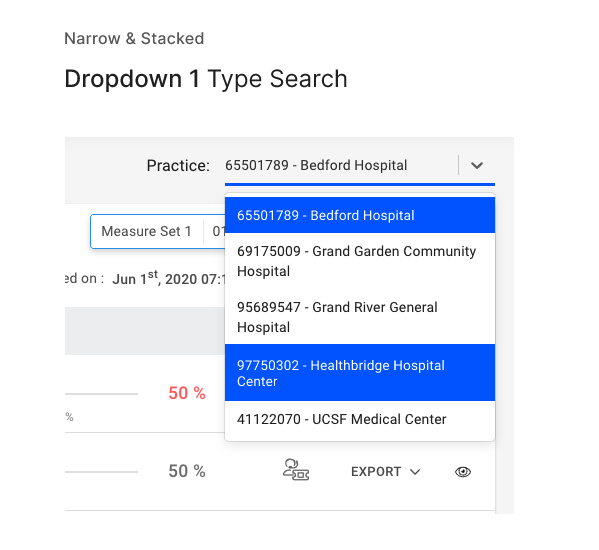599x550 pixels.
Task: Click the progress line beside red 50 %
Action: (x=101, y=394)
